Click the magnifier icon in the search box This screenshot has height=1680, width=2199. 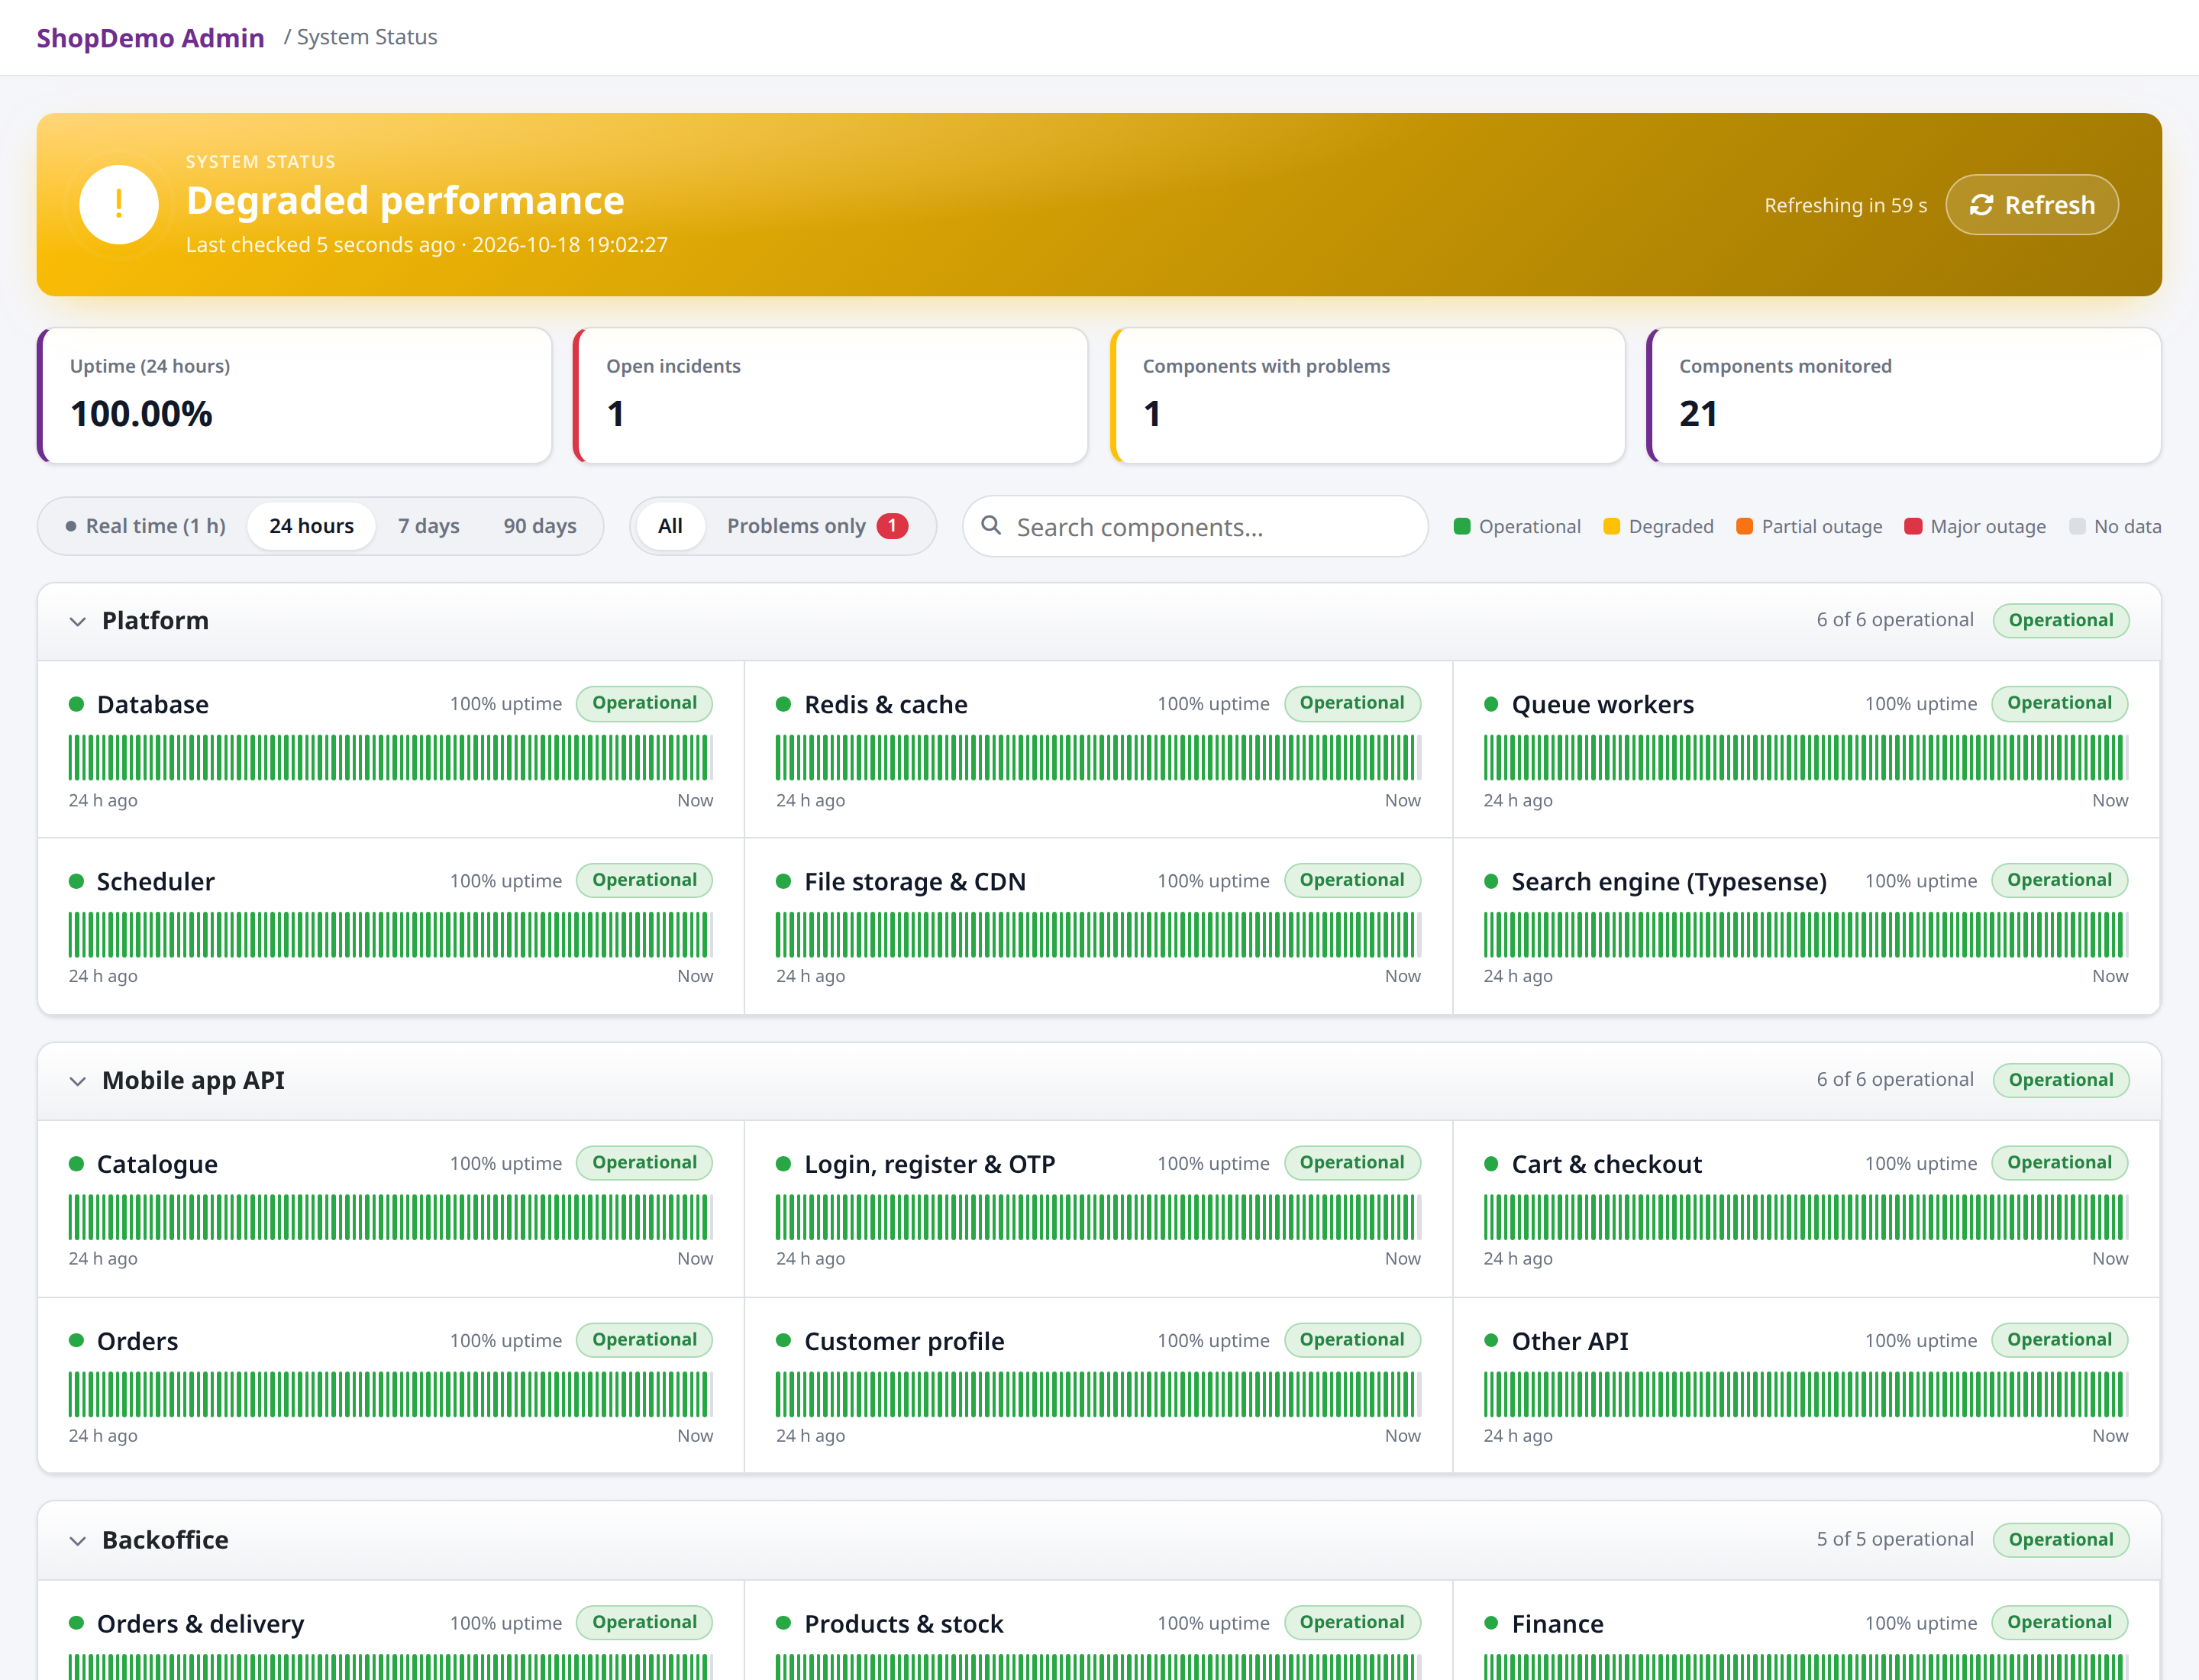991,525
